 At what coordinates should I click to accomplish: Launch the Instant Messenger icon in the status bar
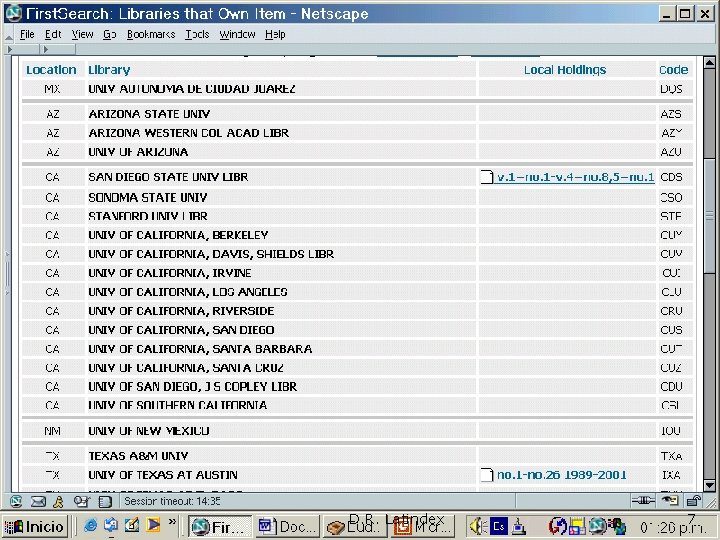click(x=58, y=501)
